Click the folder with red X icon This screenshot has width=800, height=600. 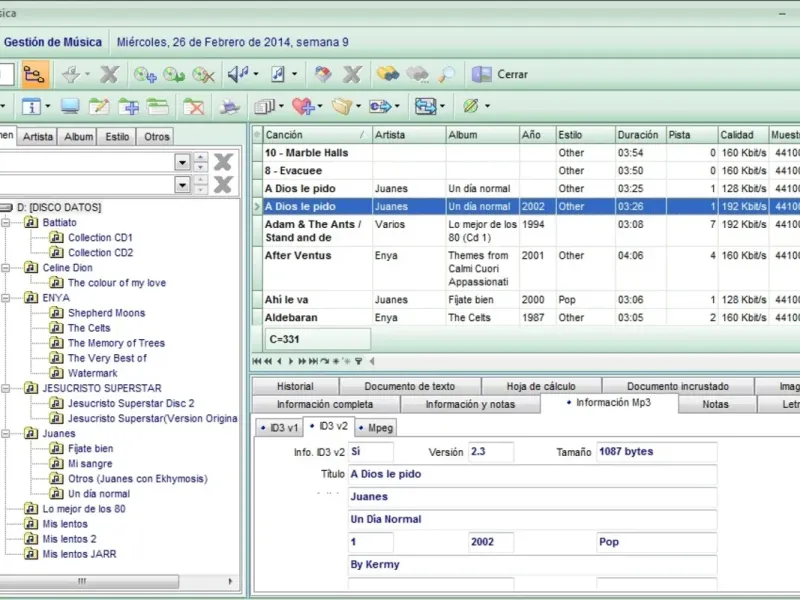194,106
